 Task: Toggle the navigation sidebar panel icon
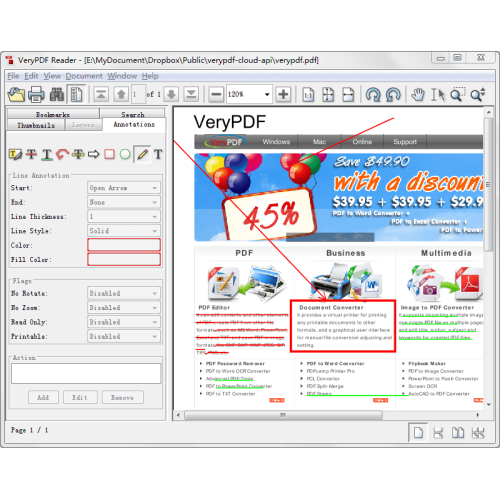(x=76, y=94)
